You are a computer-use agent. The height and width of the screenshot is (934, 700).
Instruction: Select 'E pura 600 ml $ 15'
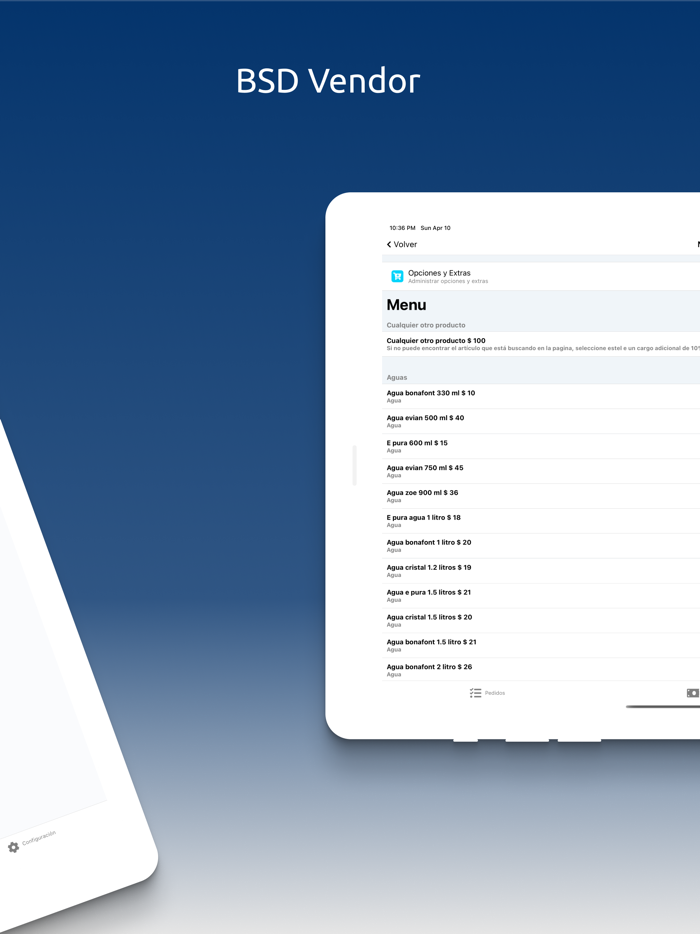point(541,446)
